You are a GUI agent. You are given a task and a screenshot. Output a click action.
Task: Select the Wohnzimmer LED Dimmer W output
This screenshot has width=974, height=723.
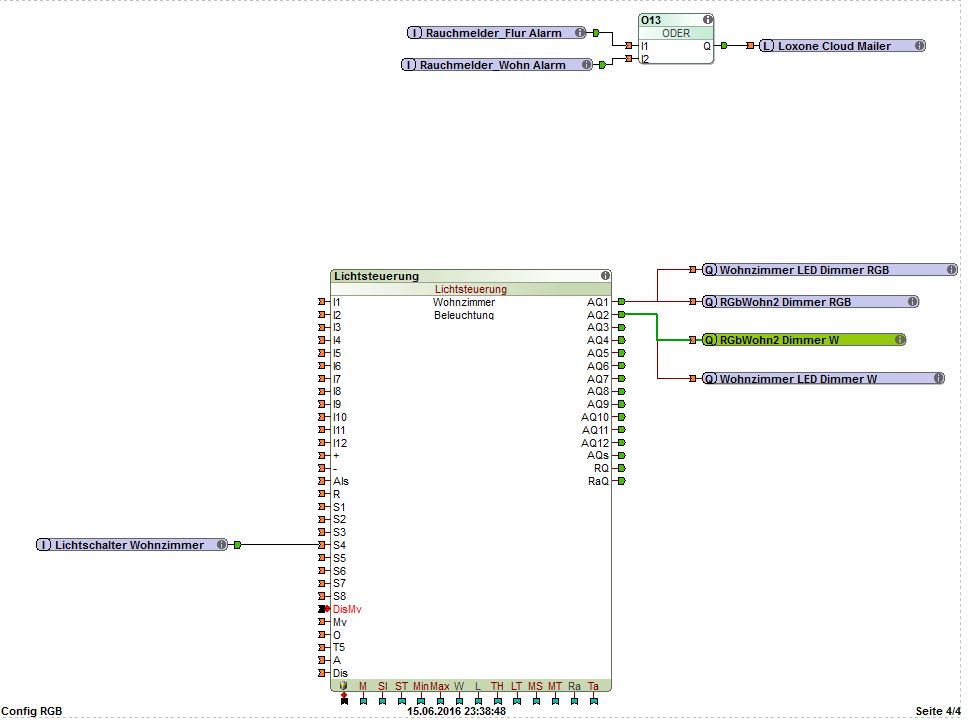point(823,378)
